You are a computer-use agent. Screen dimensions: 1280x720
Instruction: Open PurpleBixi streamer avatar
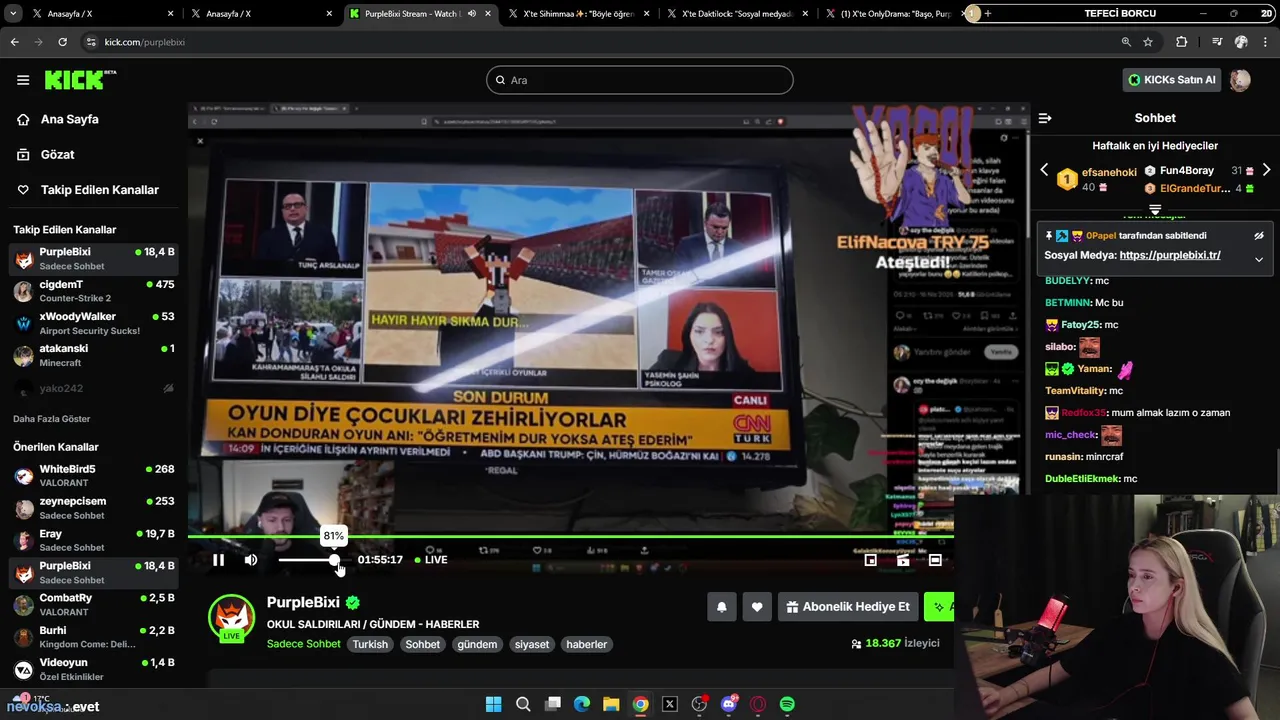click(231, 617)
